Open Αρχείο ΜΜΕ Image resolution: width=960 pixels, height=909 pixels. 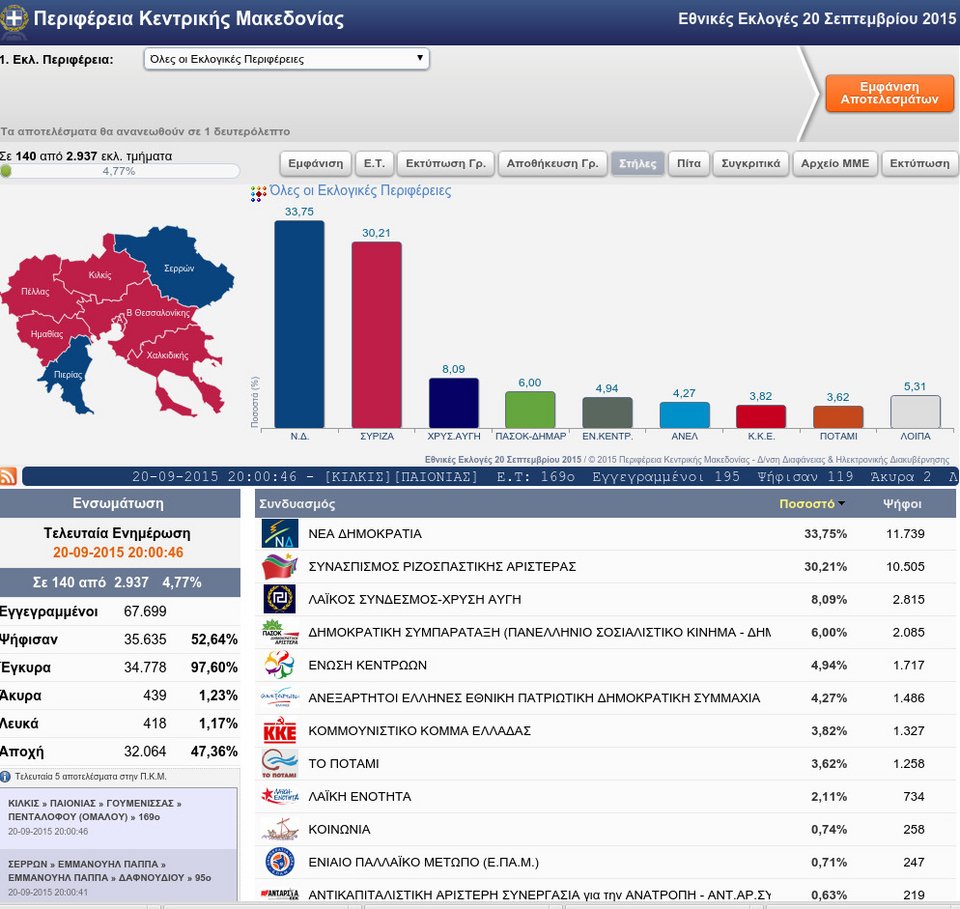click(x=835, y=163)
